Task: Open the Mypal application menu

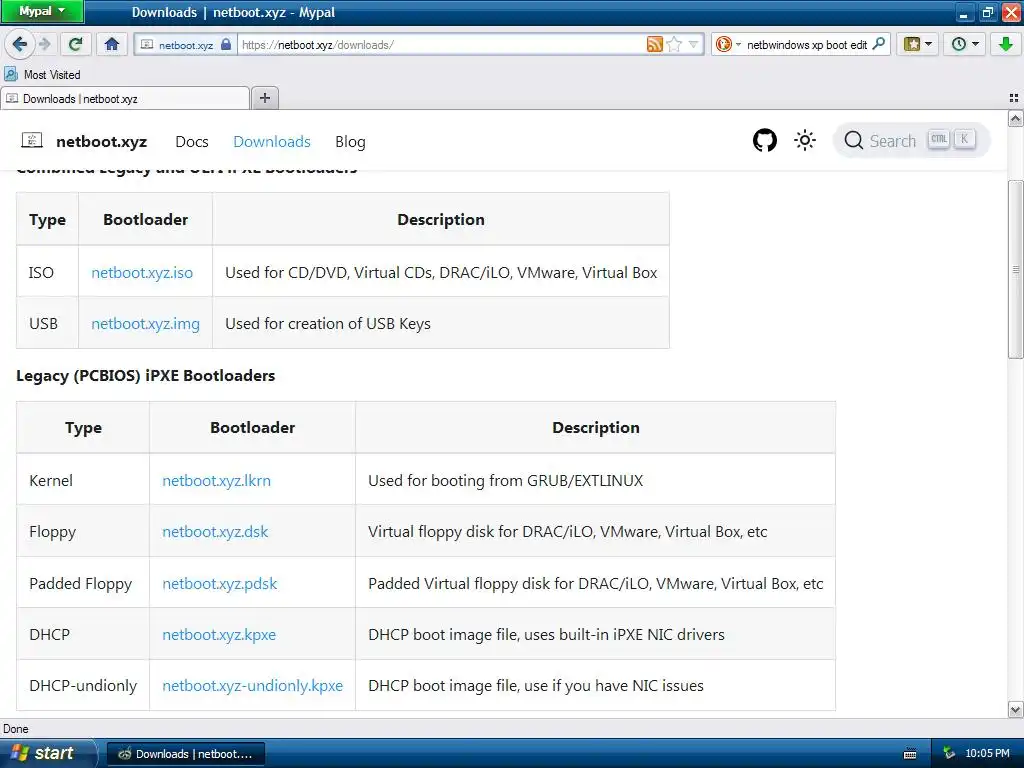Action: (42, 11)
